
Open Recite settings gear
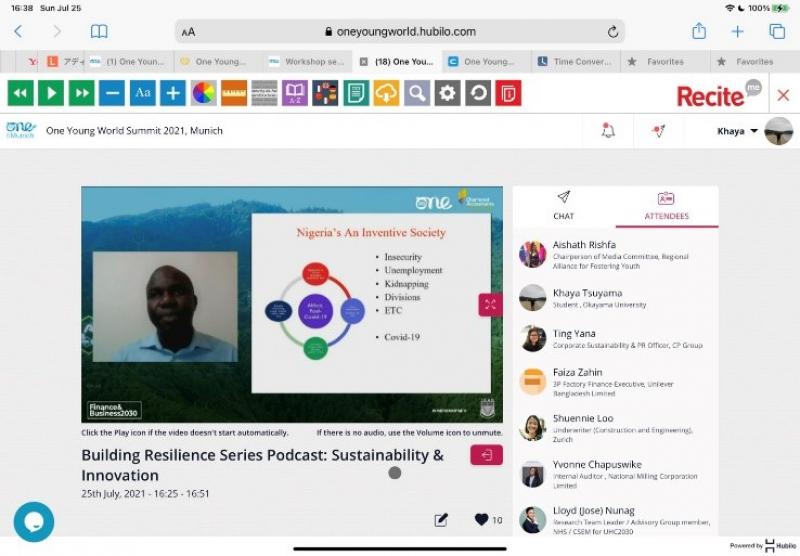click(447, 93)
